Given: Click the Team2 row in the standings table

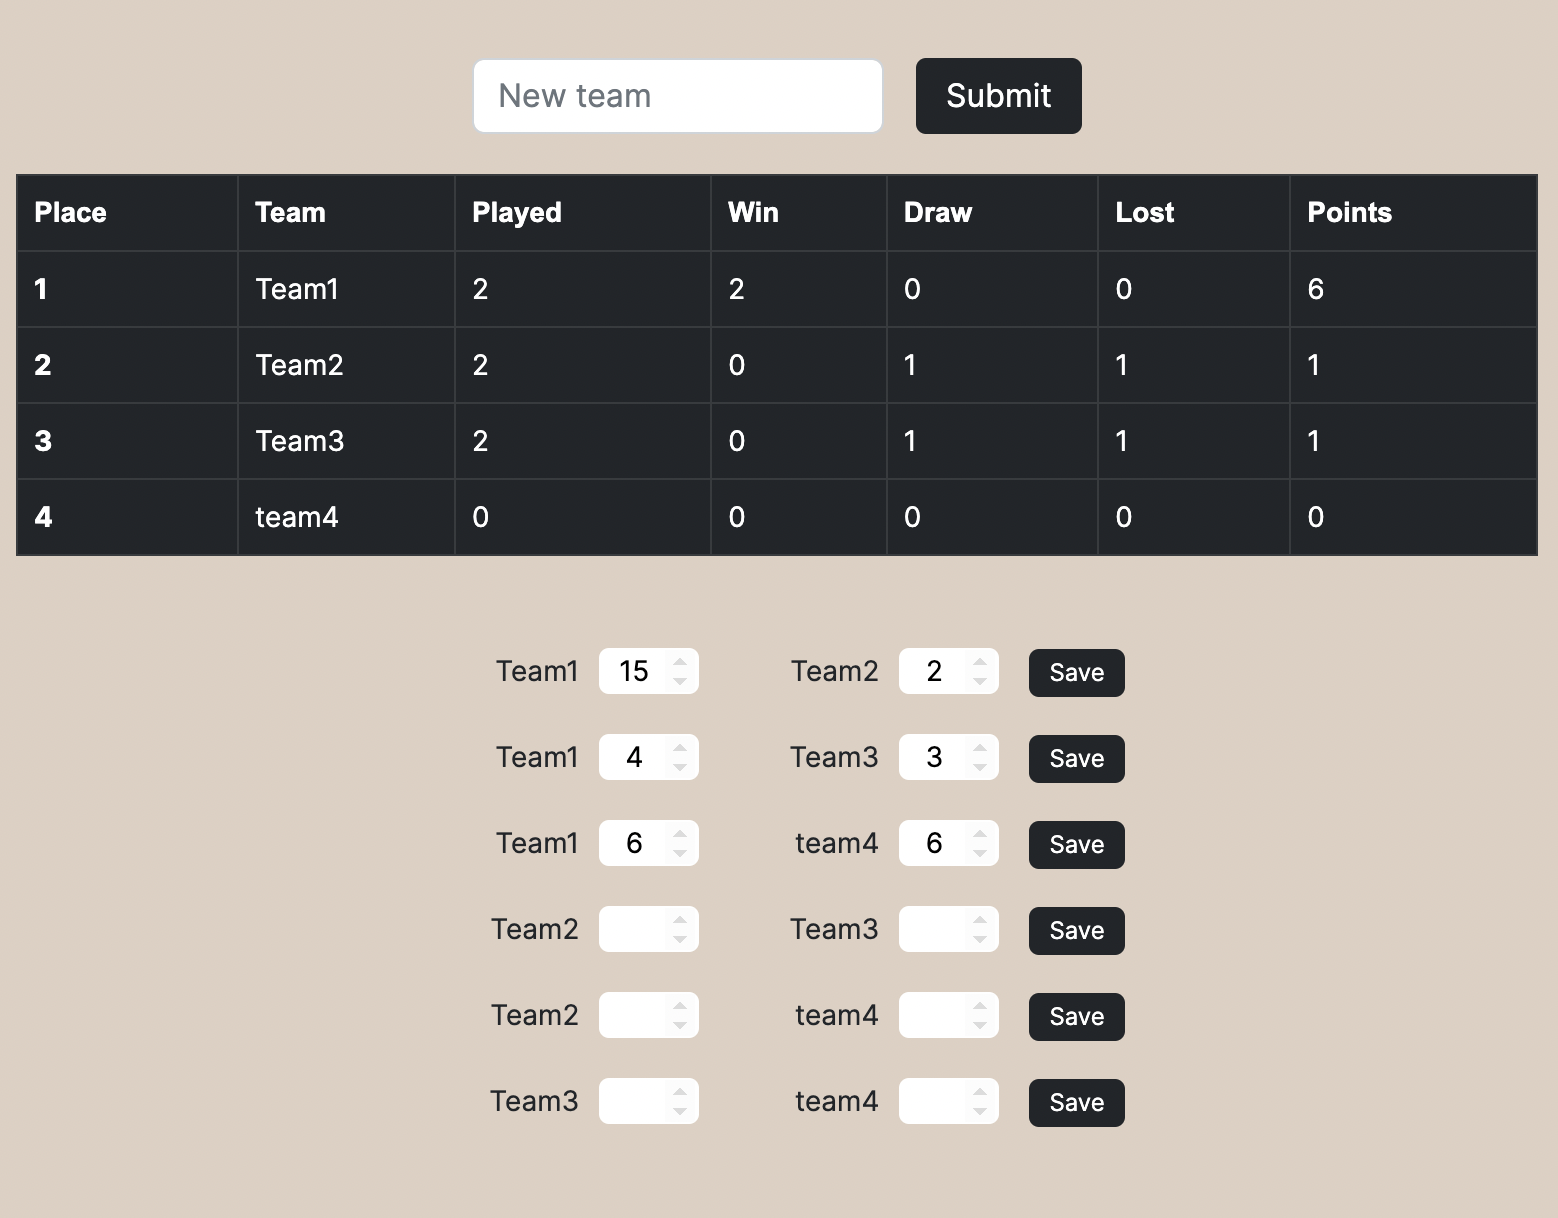Looking at the screenshot, I should pos(300,365).
